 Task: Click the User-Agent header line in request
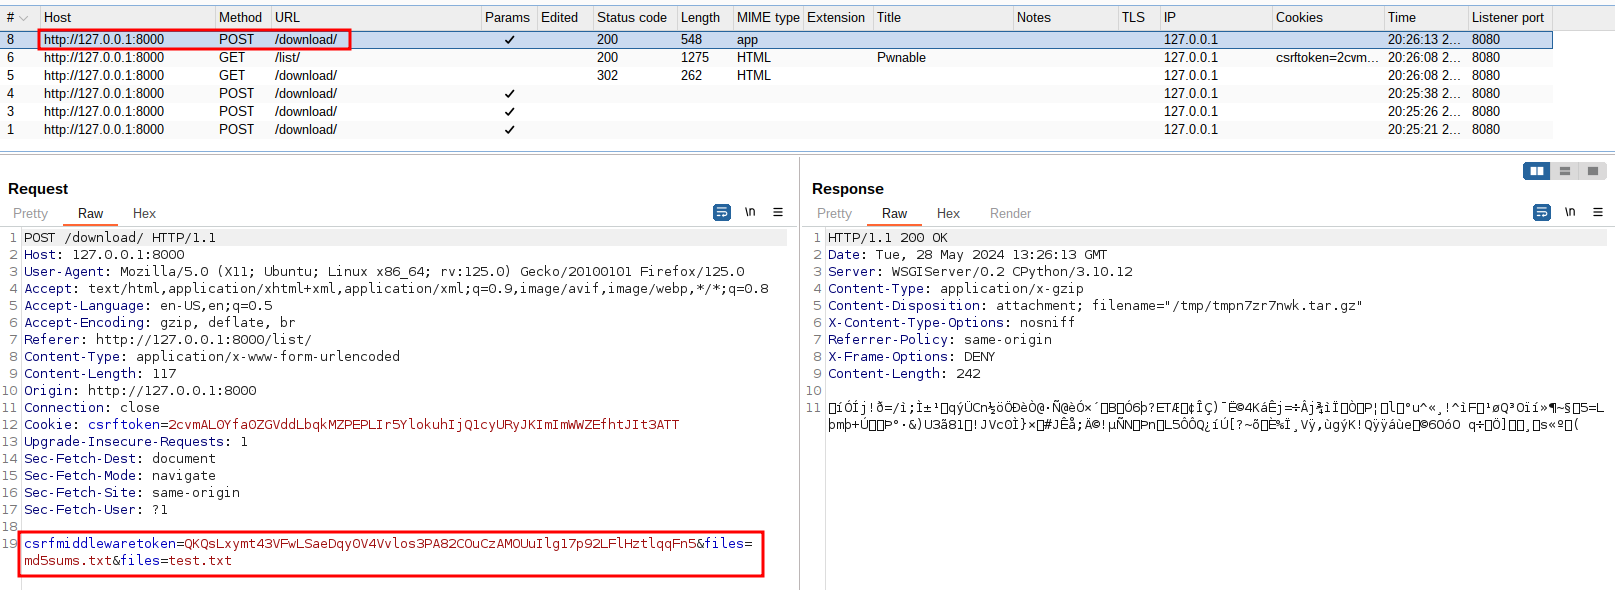384,272
